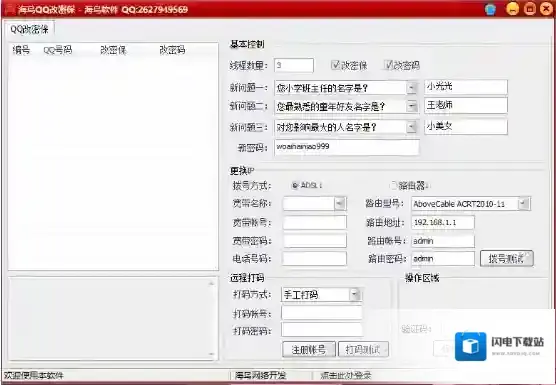Click the 线程数量 input field
The image size is (556, 385).
click(294, 65)
